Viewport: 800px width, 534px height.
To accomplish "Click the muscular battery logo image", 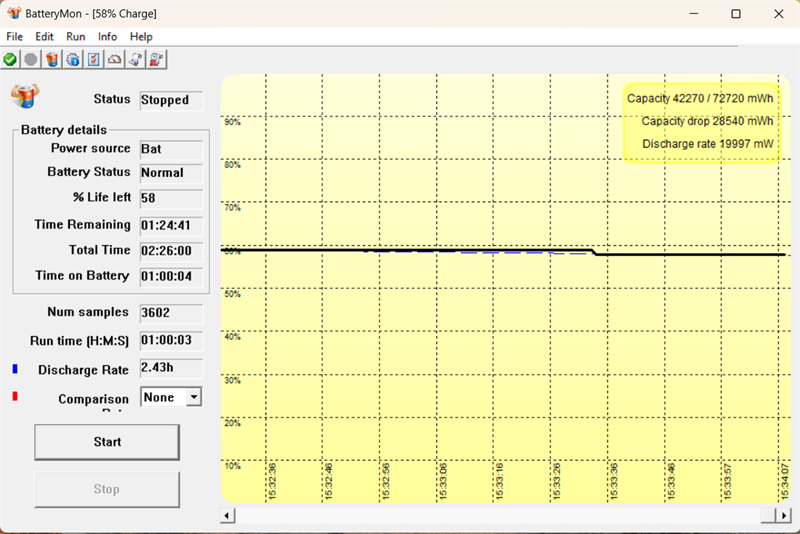I will (x=24, y=96).
